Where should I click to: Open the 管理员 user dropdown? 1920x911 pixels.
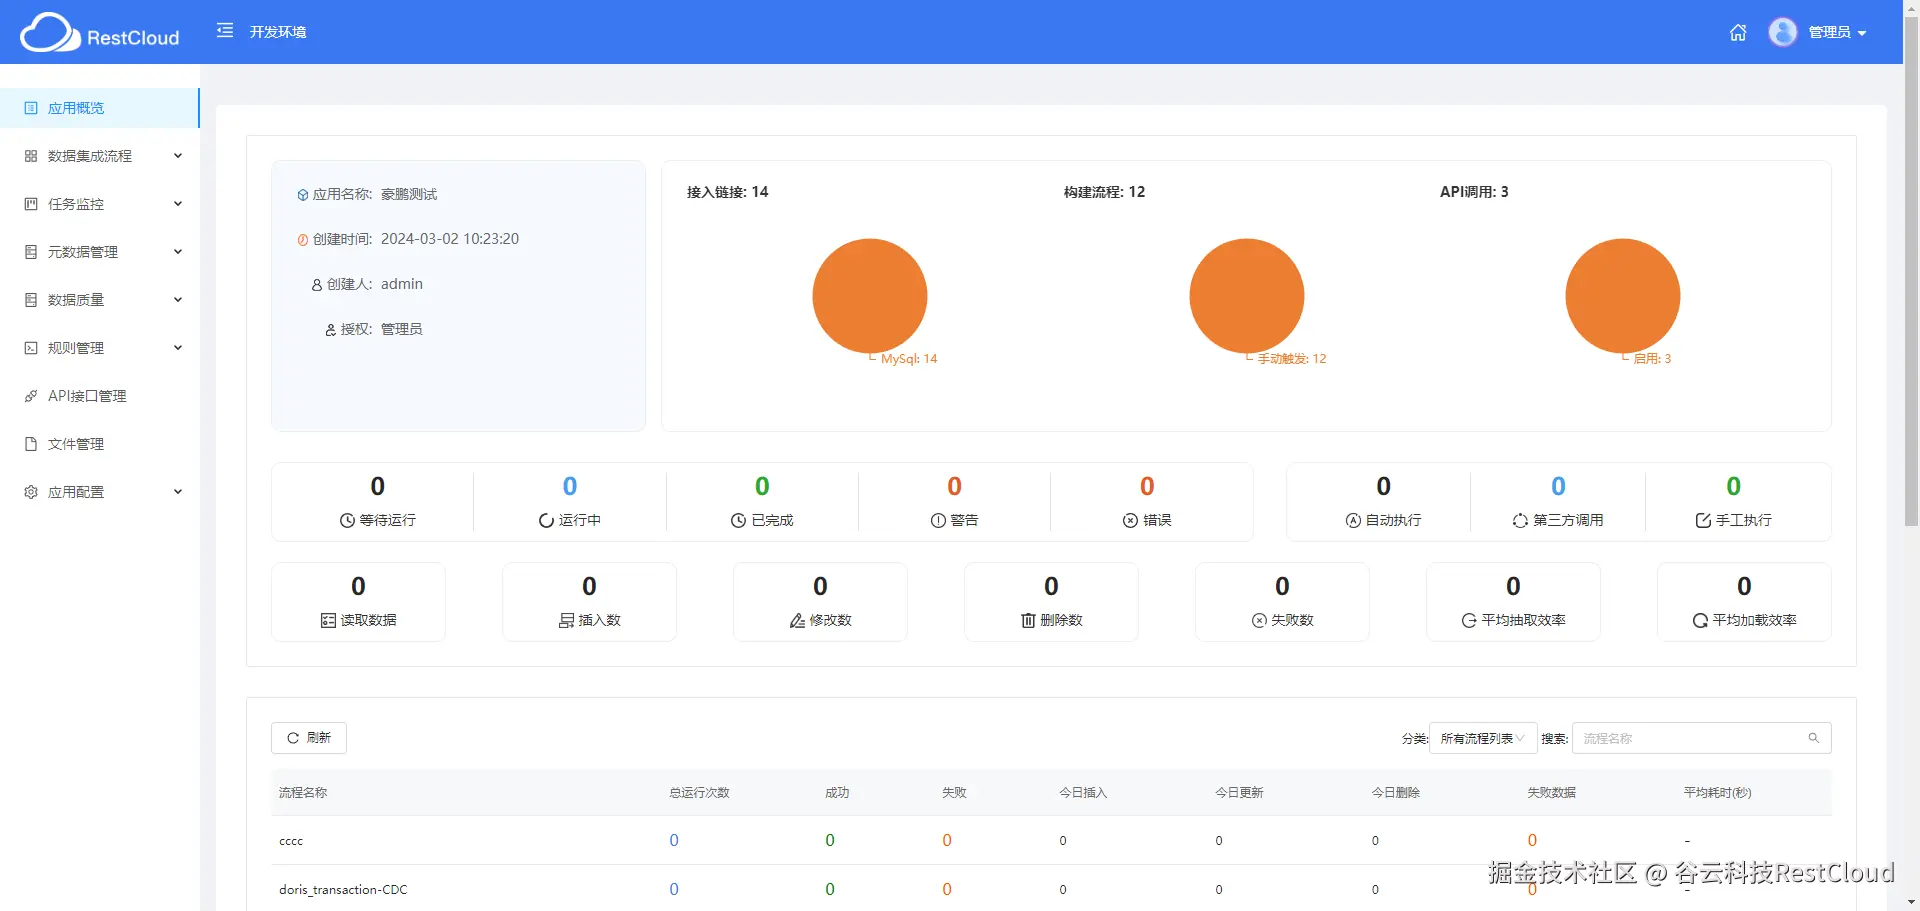[1837, 32]
